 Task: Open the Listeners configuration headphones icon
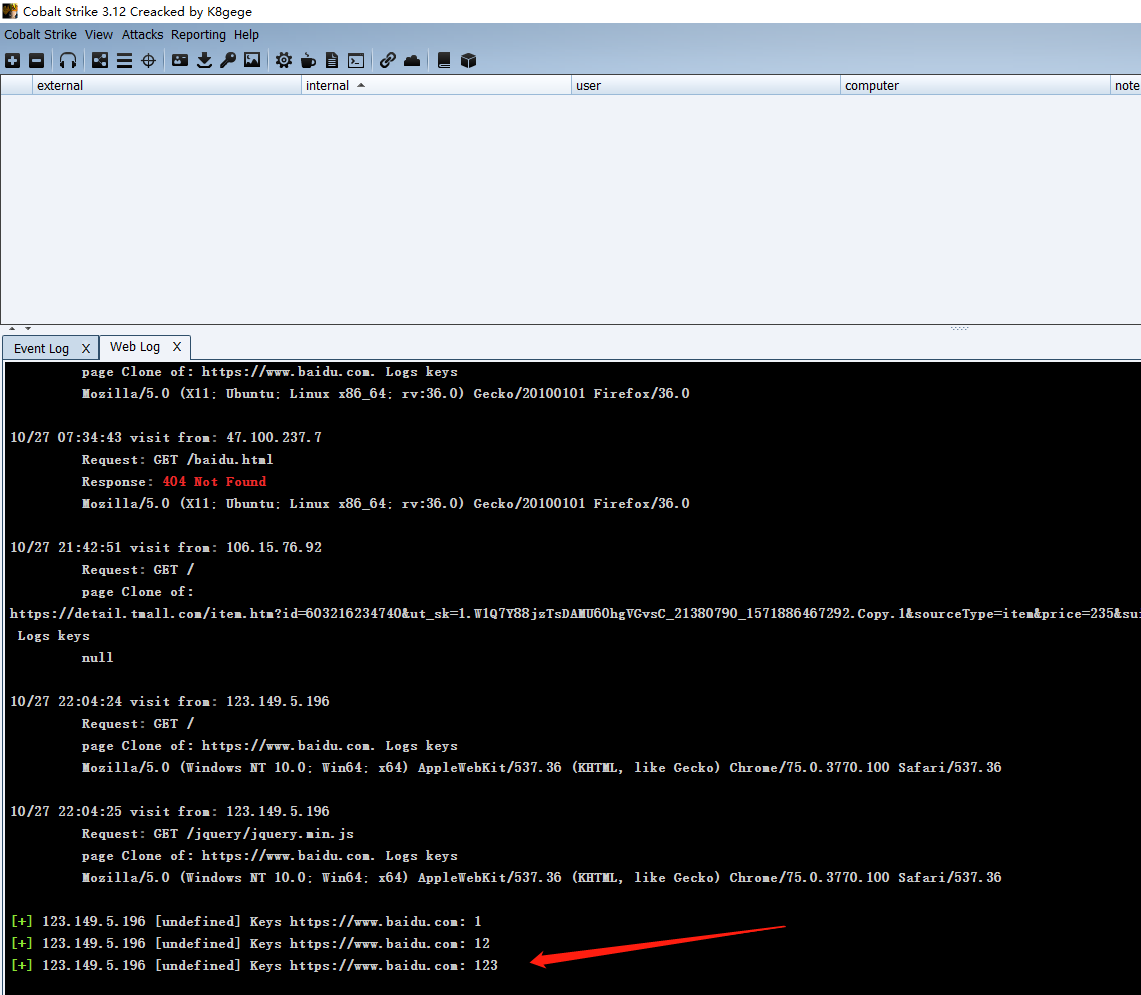(68, 60)
